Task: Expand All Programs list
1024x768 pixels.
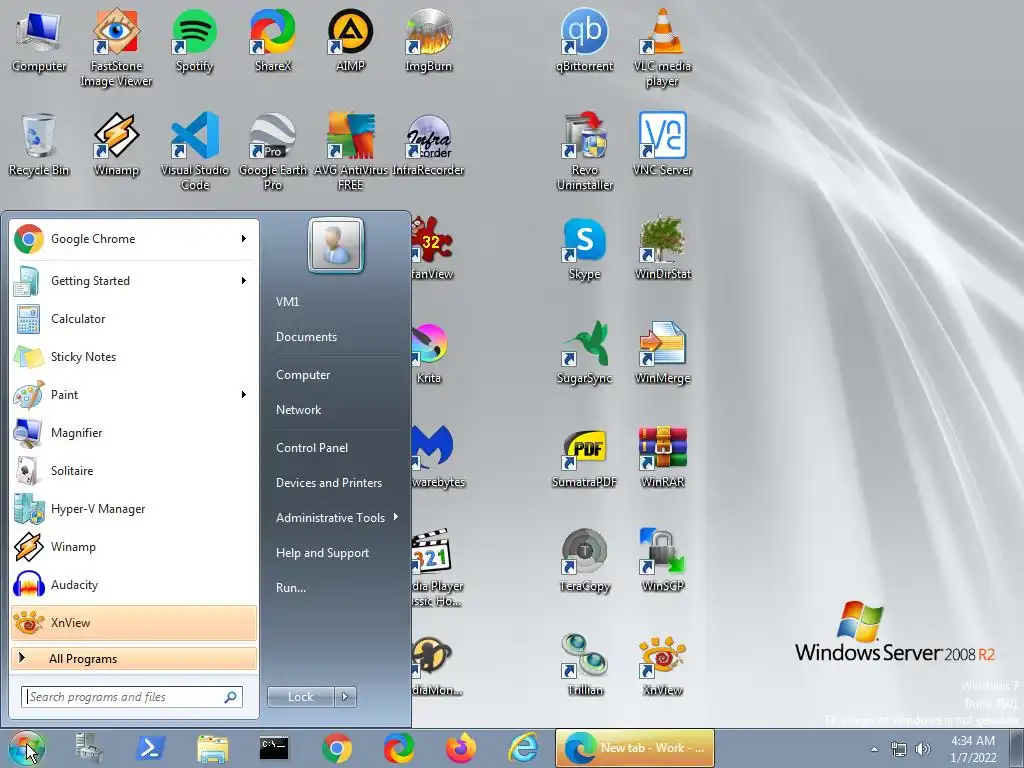Action: point(134,658)
